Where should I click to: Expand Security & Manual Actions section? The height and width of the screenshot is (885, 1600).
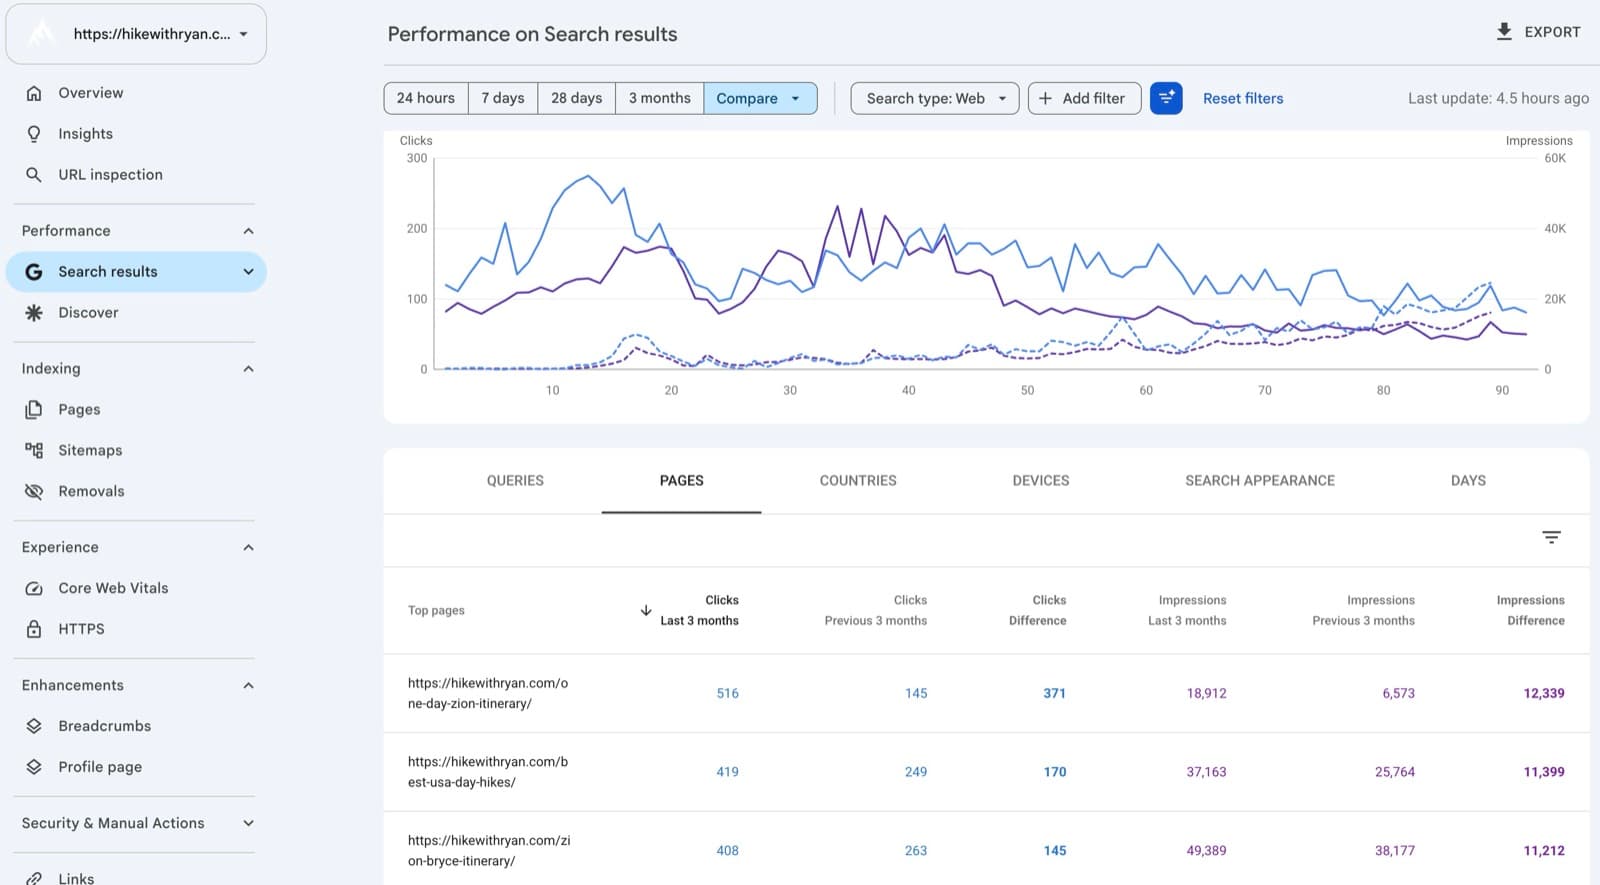(248, 824)
